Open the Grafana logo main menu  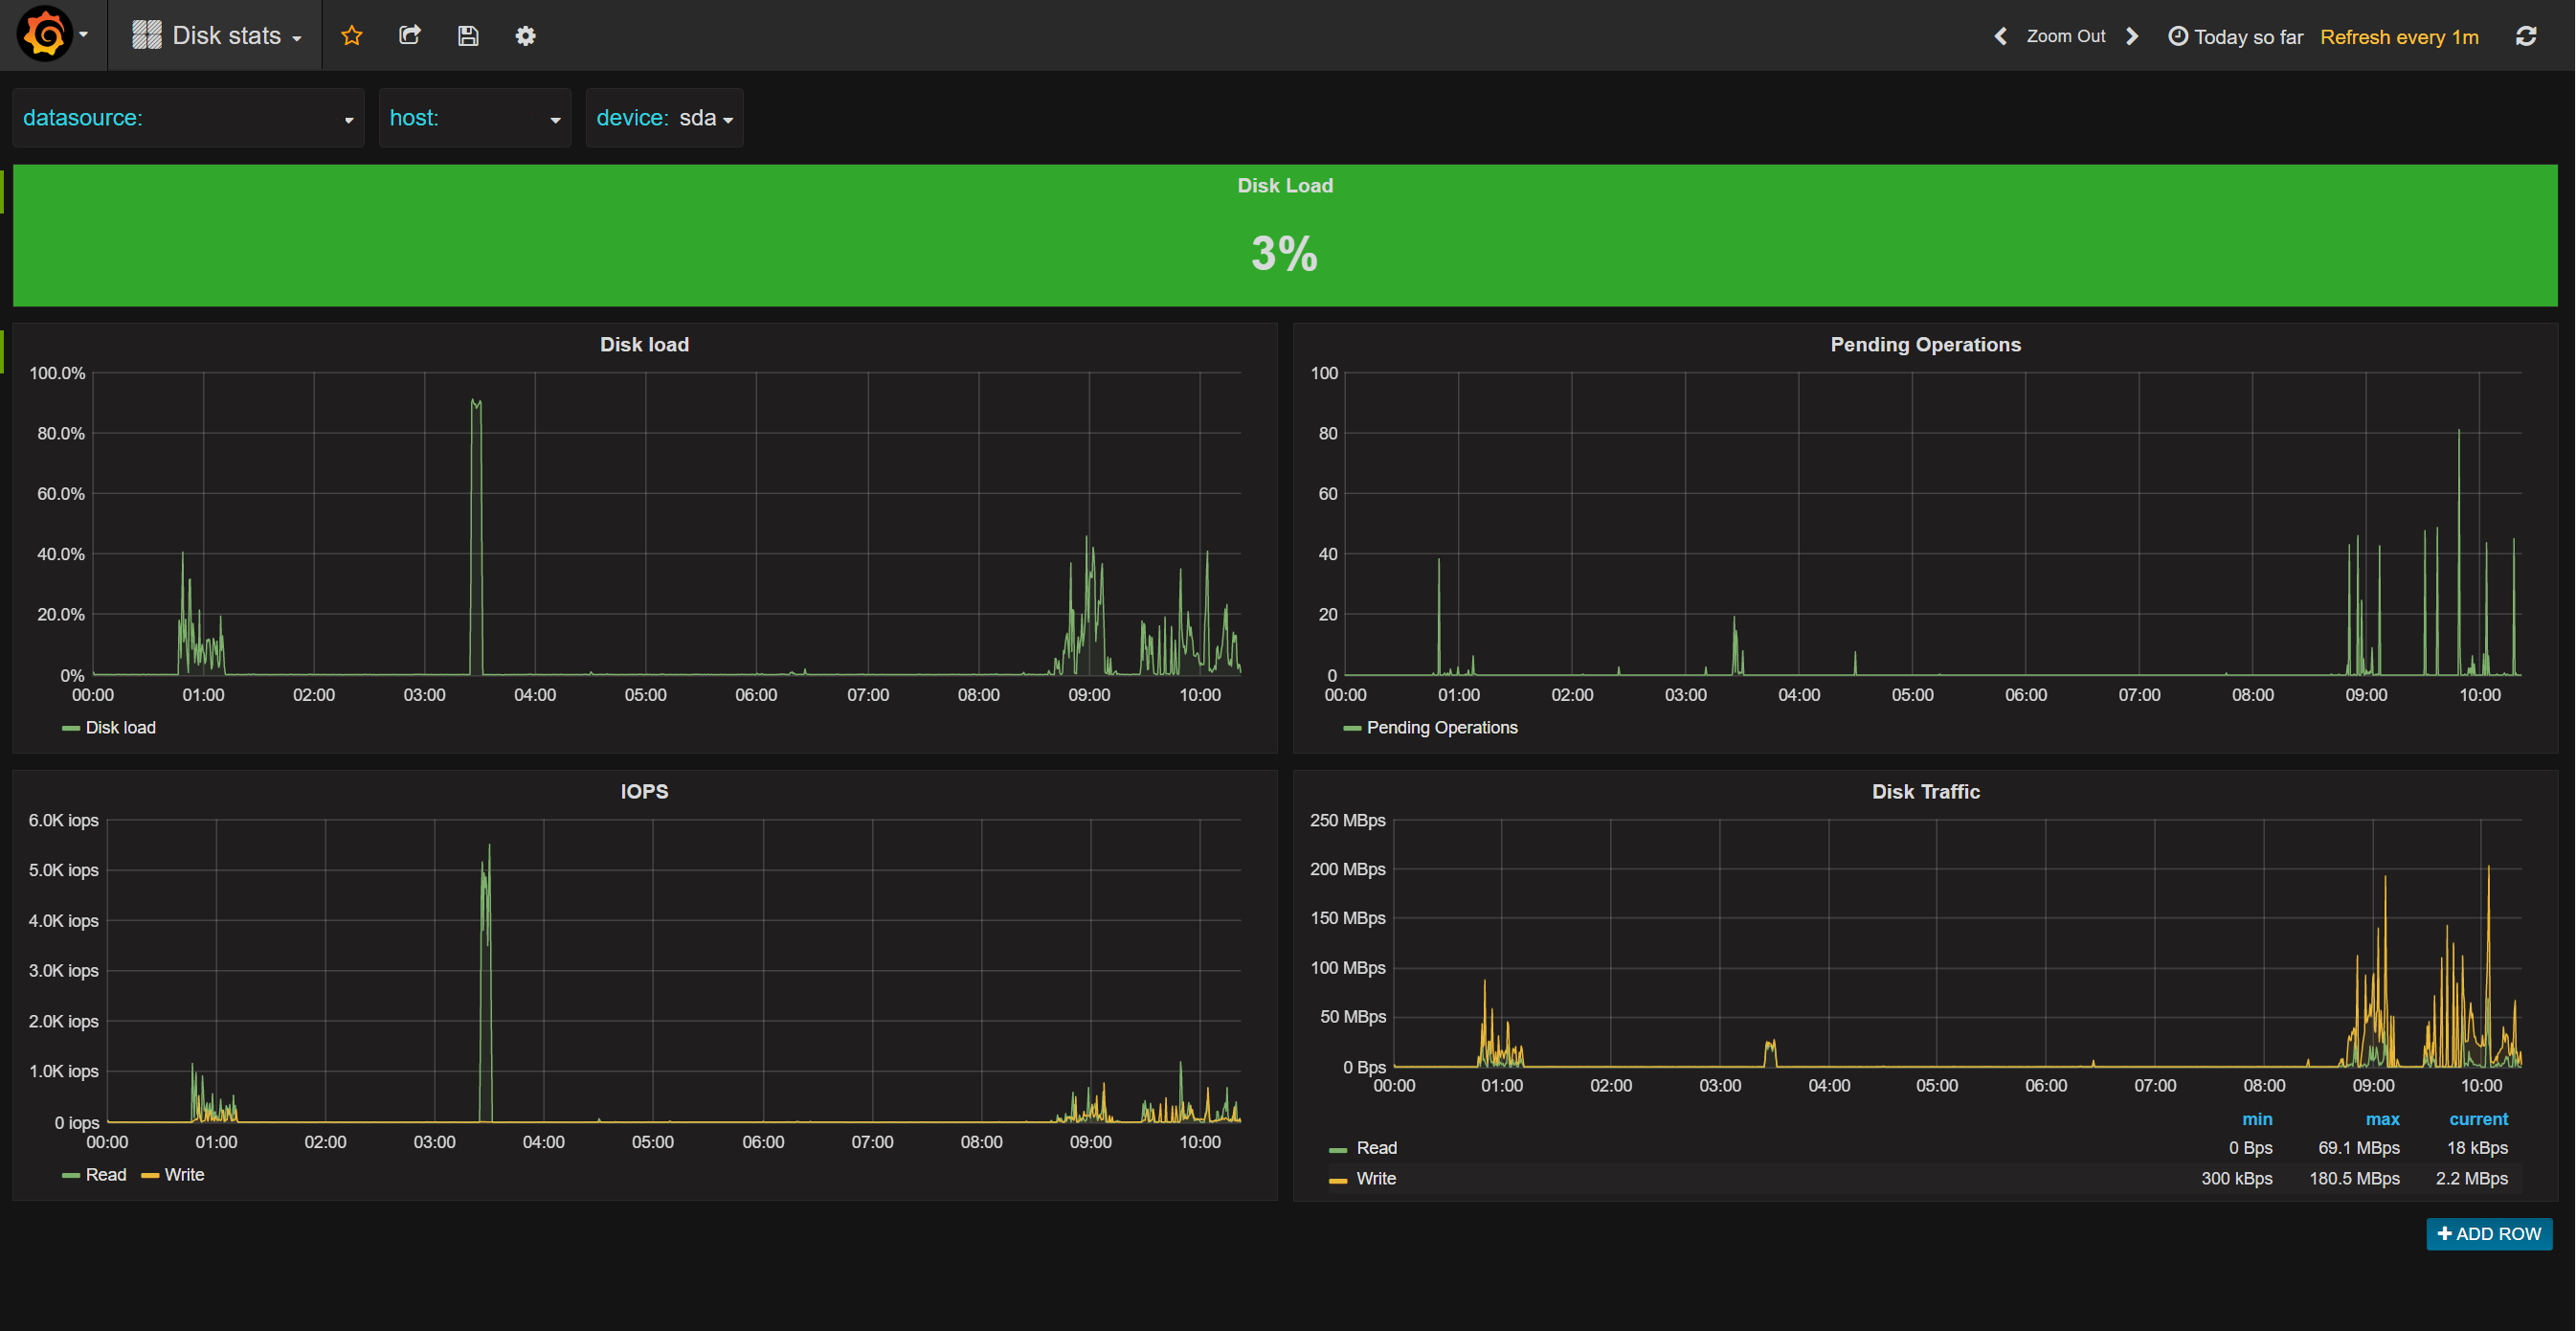[45, 35]
